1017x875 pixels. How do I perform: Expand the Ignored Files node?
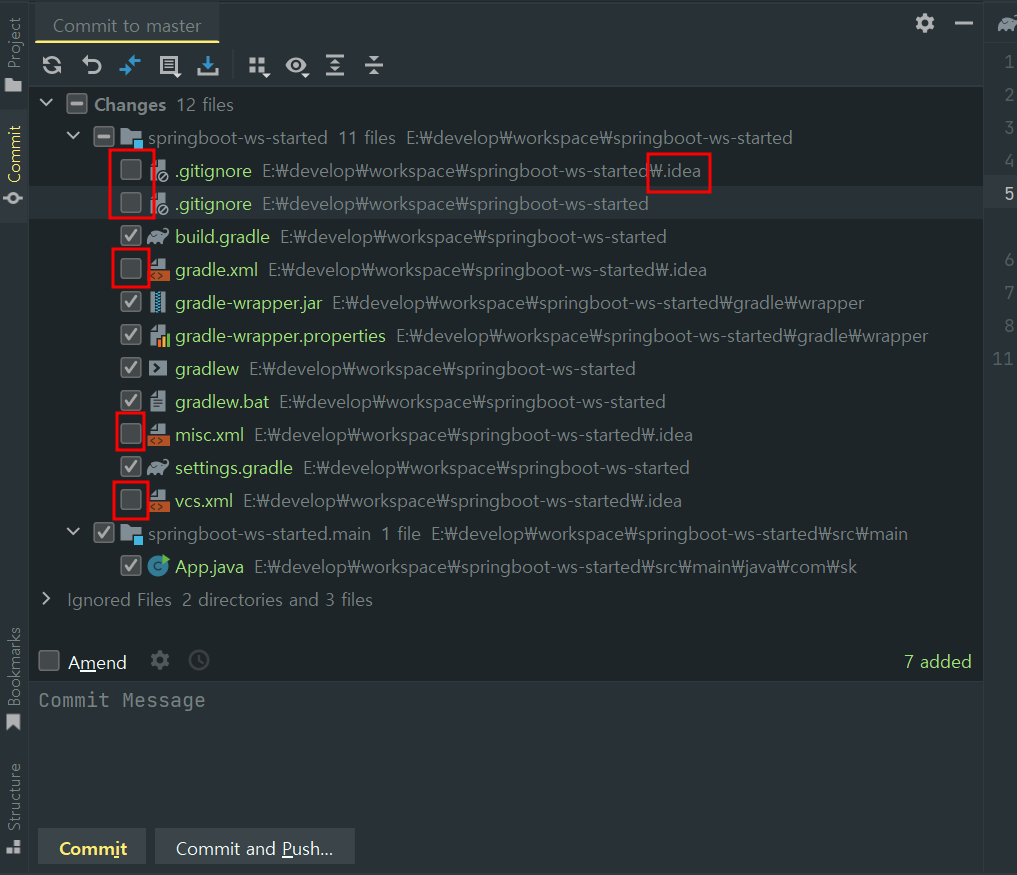click(46, 599)
